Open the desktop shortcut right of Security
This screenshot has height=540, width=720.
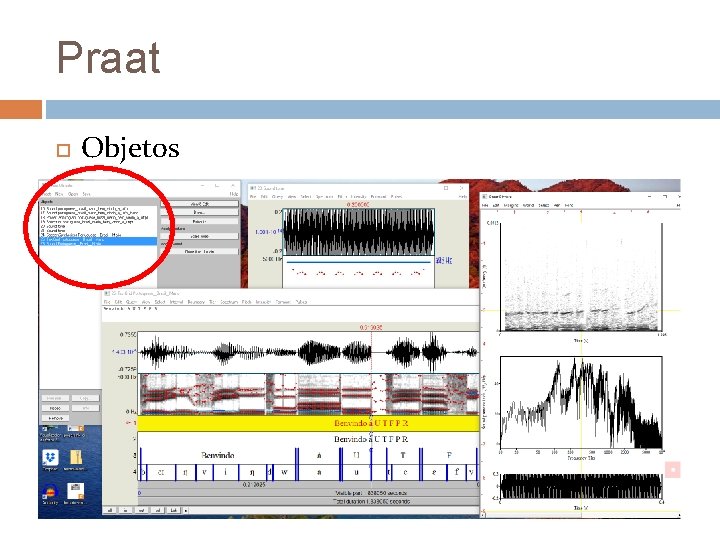(x=75, y=492)
